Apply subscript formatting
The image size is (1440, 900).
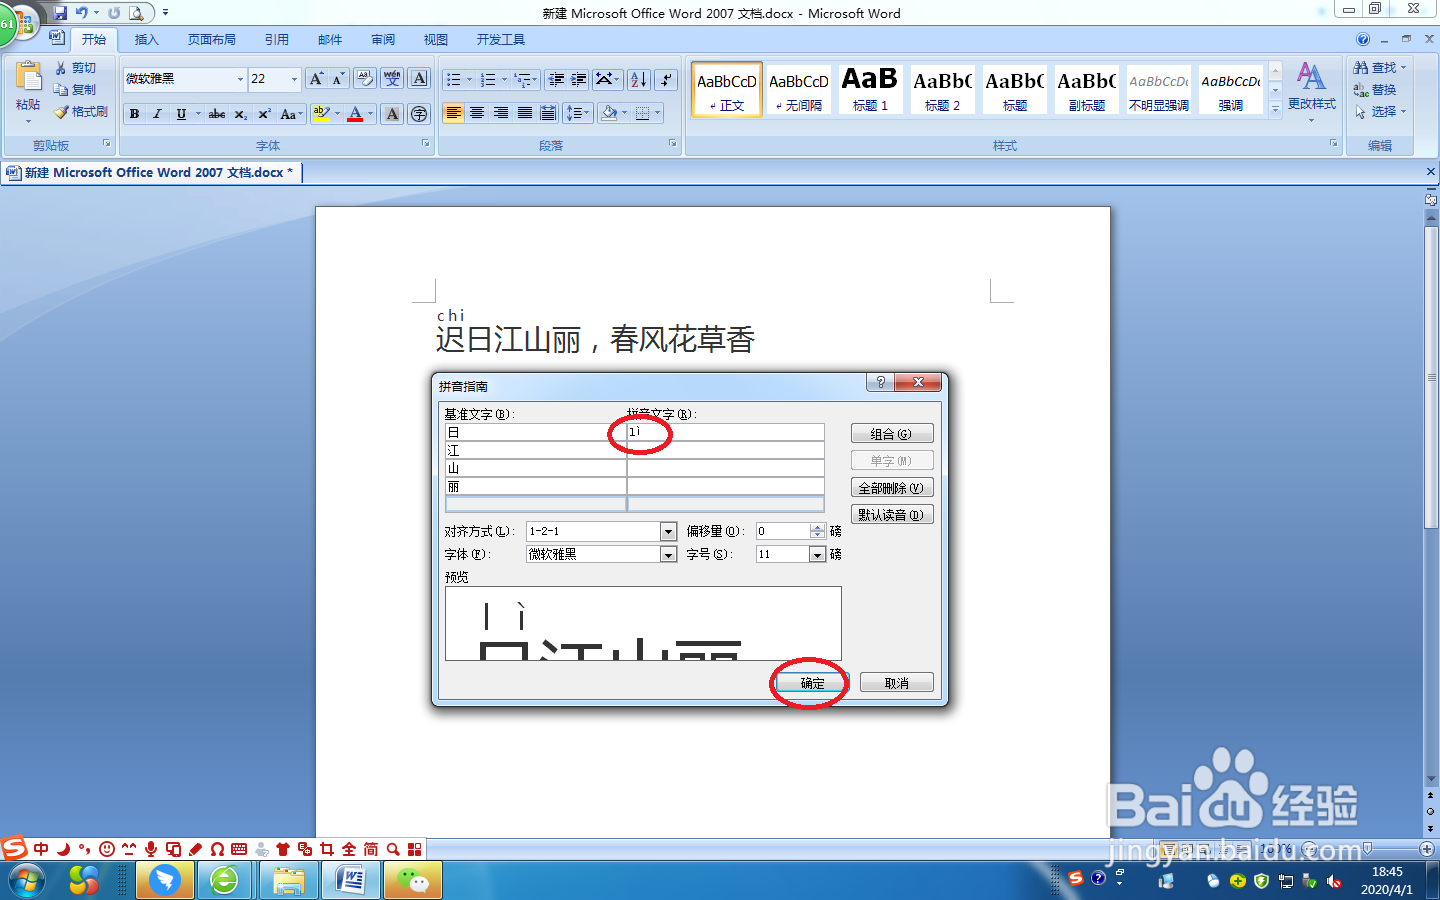coord(240,113)
